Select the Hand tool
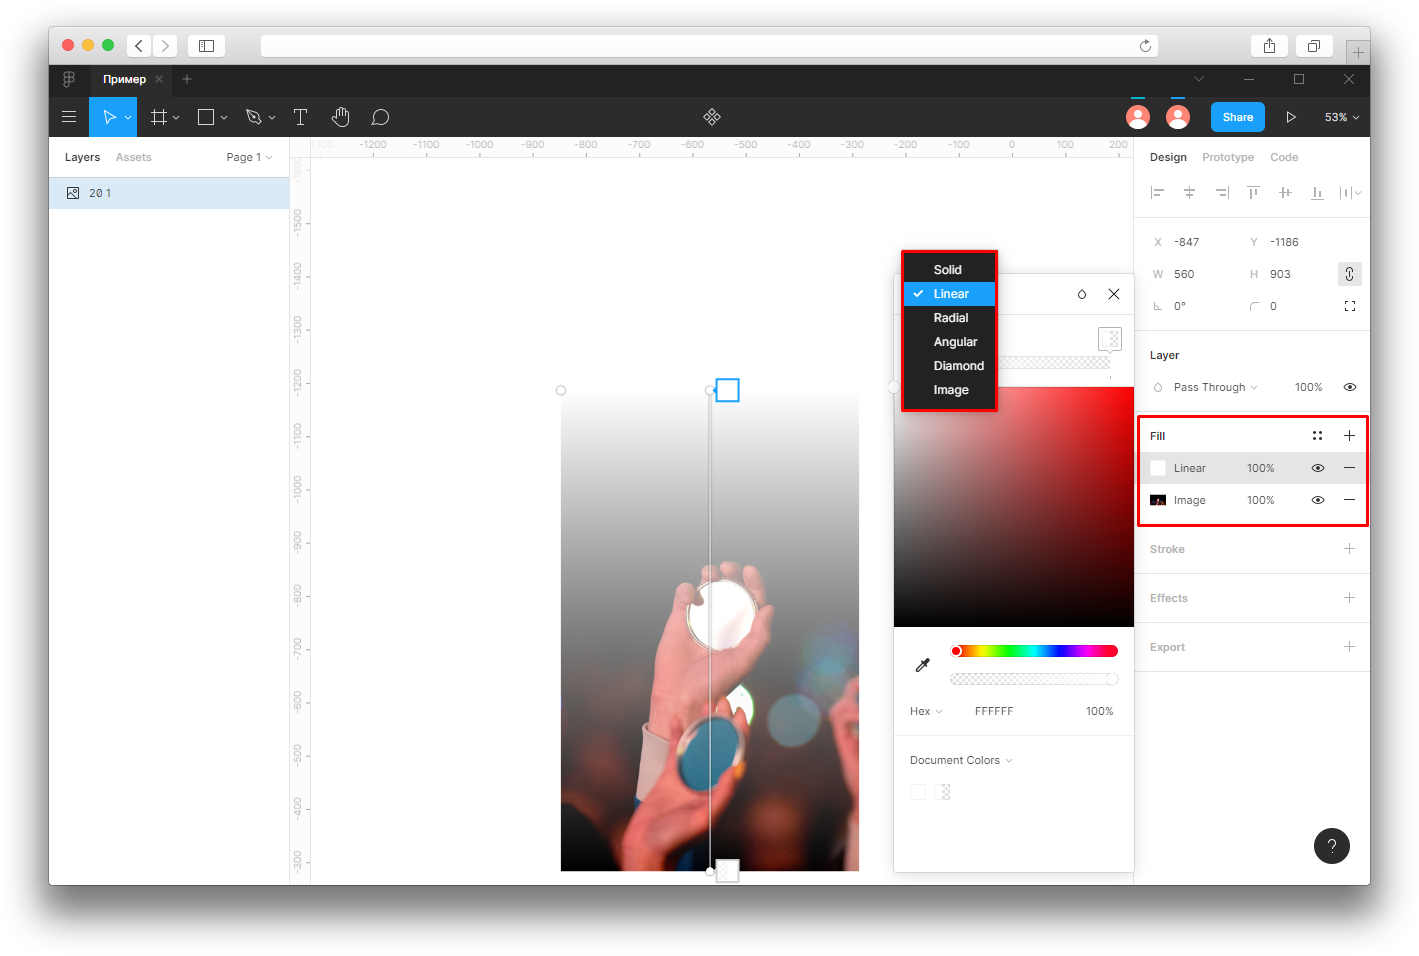Image resolution: width=1419 pixels, height=956 pixels. pyautogui.click(x=341, y=117)
